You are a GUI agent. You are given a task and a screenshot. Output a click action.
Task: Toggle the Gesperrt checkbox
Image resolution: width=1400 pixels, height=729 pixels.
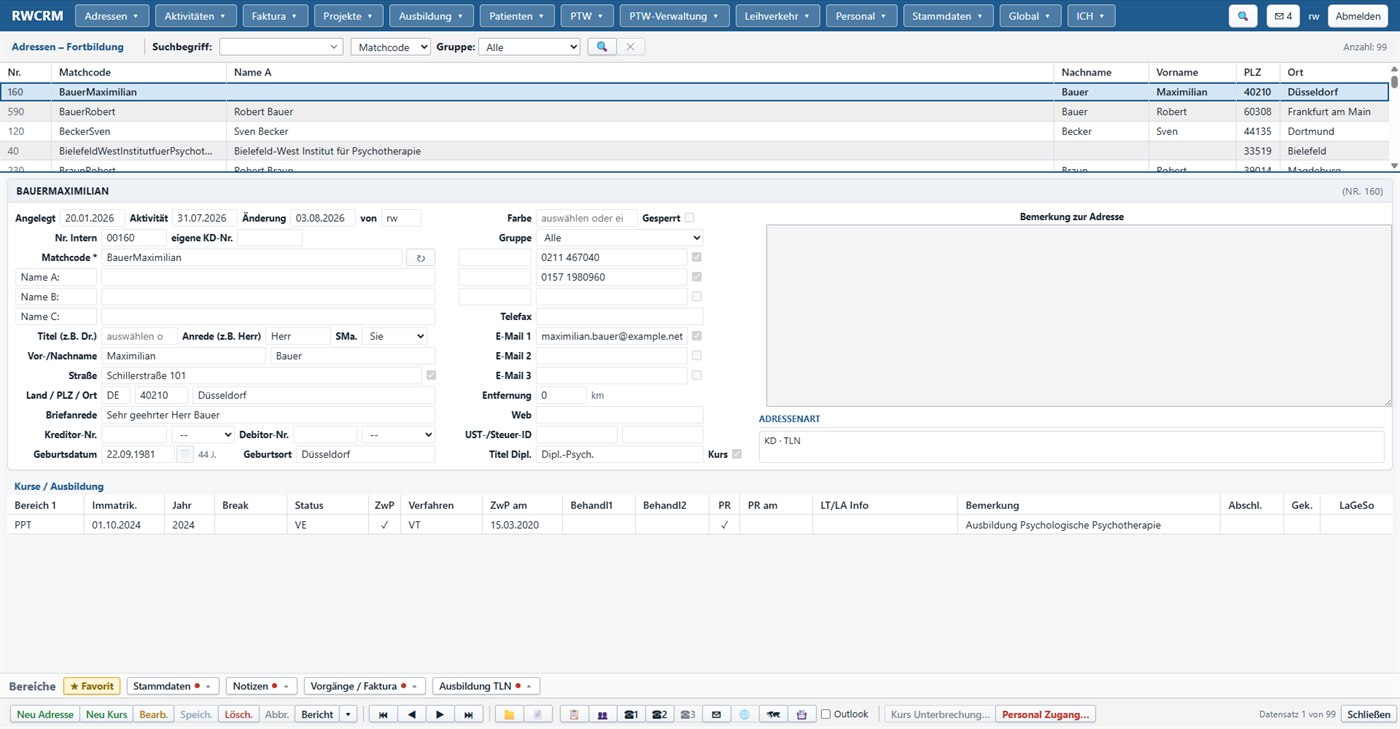689,218
